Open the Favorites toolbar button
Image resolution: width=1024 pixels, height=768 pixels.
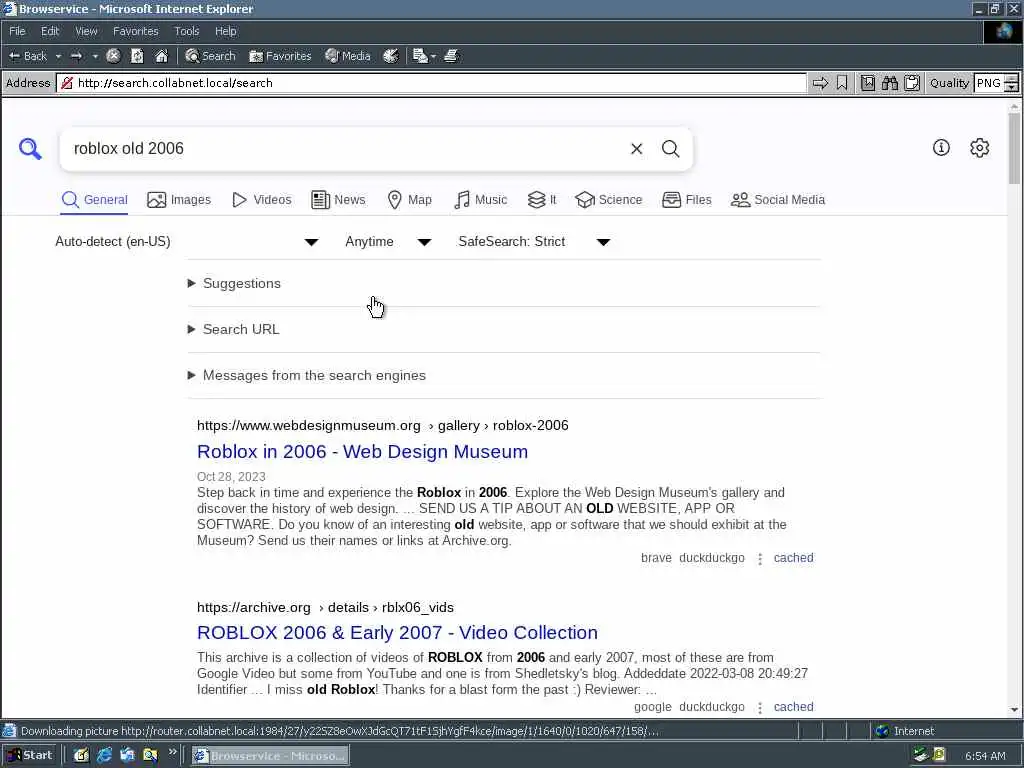(280, 56)
